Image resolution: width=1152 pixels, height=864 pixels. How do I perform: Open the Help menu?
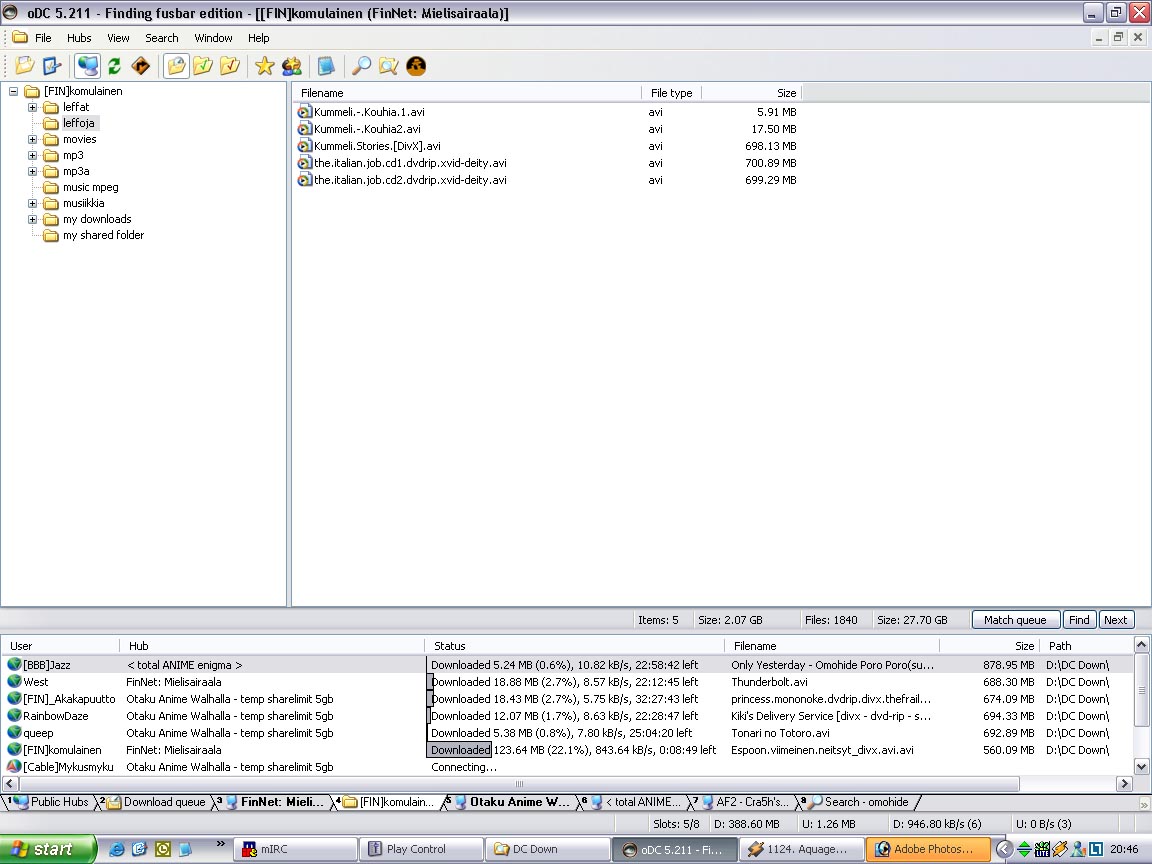(x=259, y=38)
